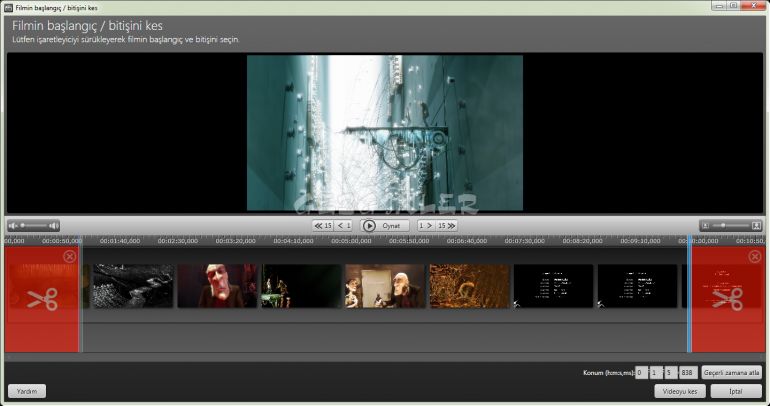Click the scissors icon in the end cut region
The height and width of the screenshot is (406, 770).
click(728, 298)
